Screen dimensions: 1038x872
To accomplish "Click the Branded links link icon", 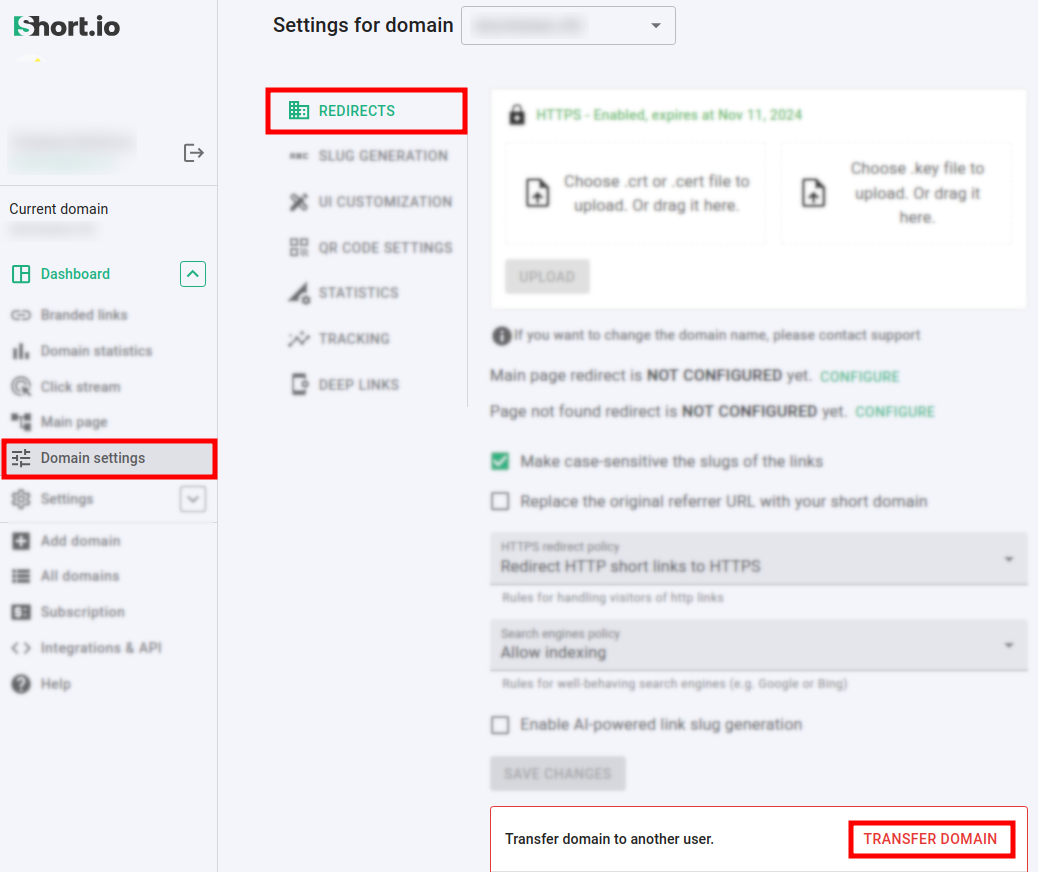I will tap(21, 315).
